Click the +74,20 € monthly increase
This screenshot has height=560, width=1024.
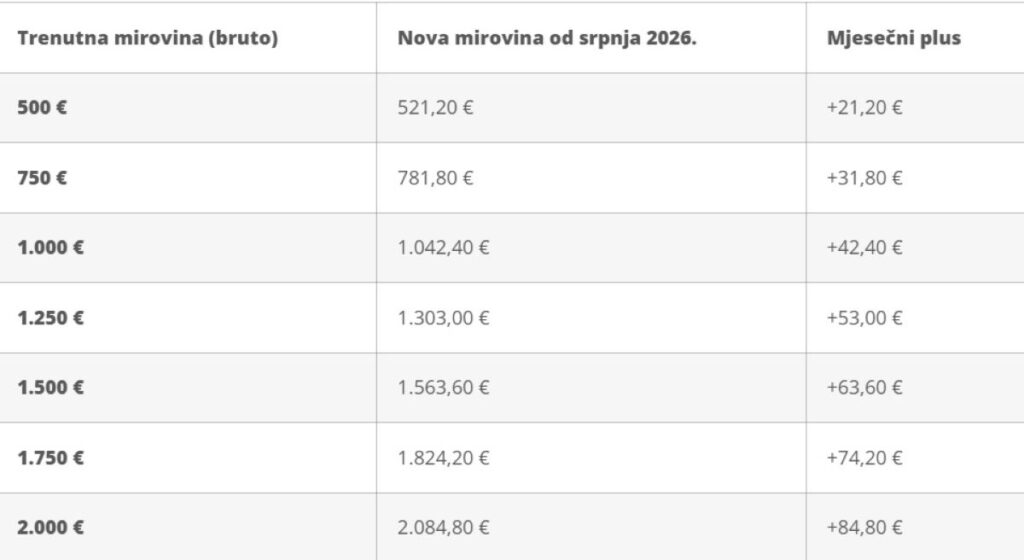click(x=864, y=458)
